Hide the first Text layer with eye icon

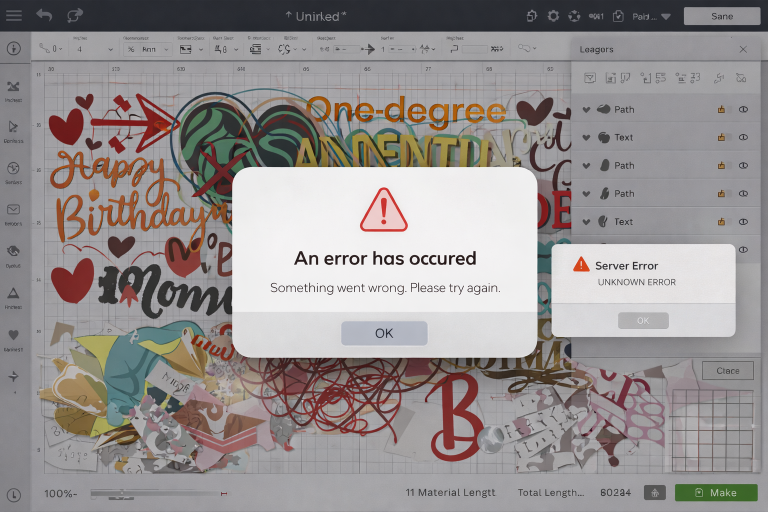pyautogui.click(x=743, y=138)
